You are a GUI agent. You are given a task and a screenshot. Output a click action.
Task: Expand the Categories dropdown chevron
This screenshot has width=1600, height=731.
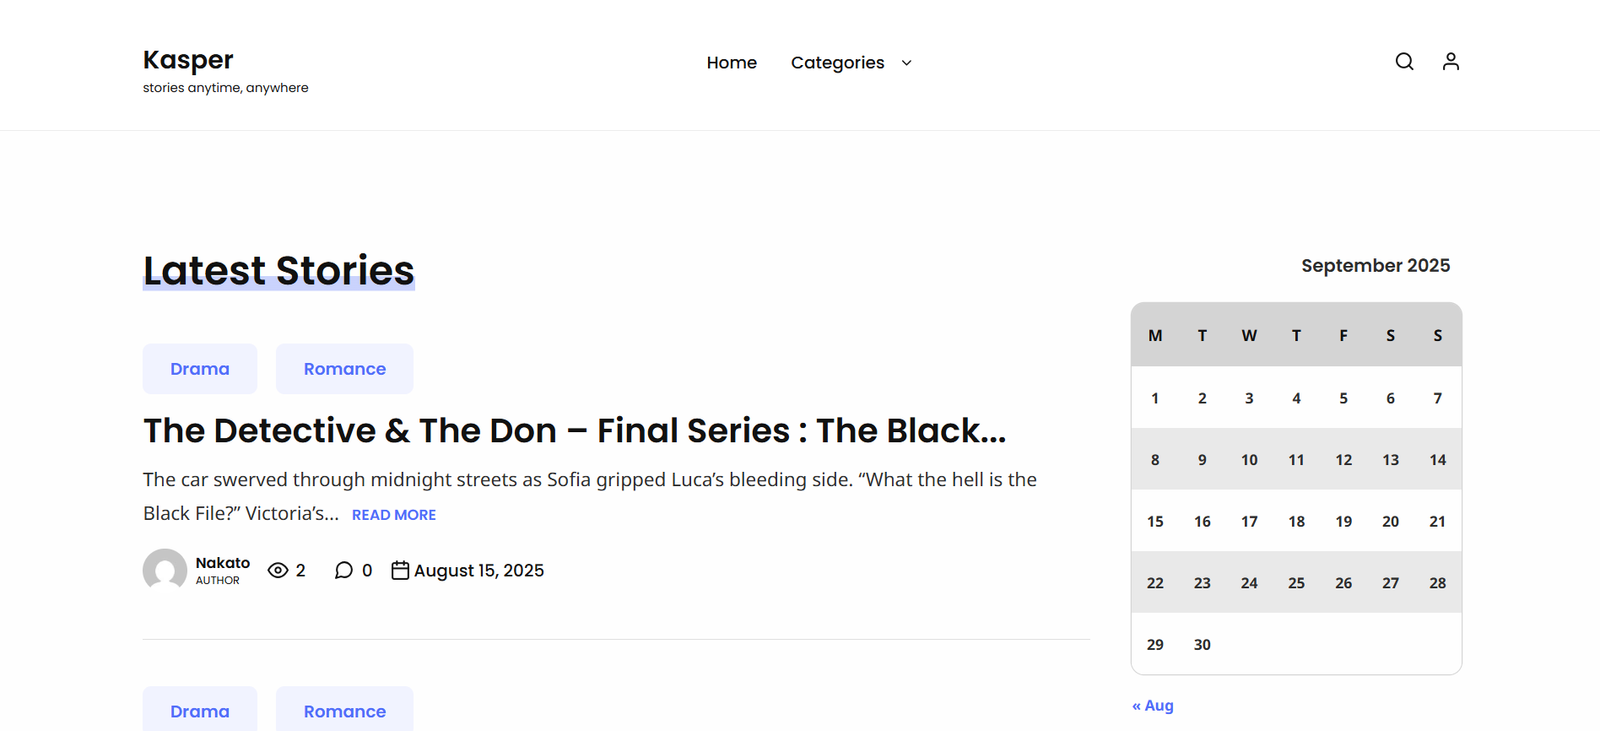click(907, 63)
